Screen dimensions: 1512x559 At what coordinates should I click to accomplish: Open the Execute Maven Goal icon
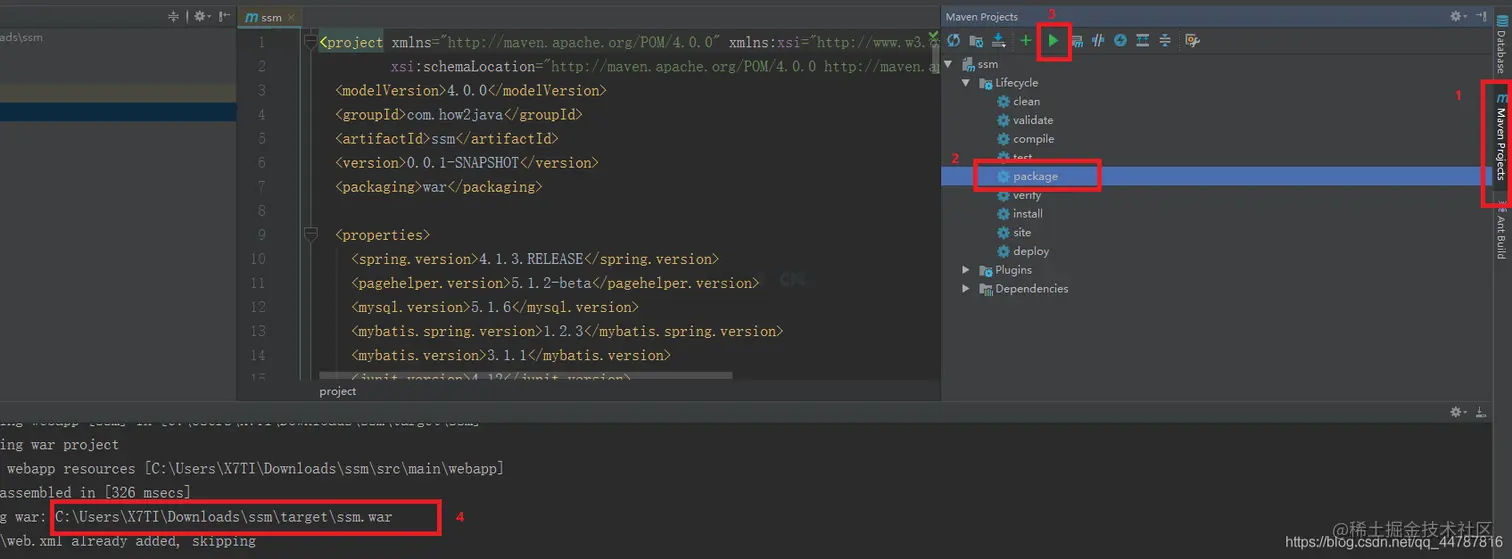(1076, 41)
